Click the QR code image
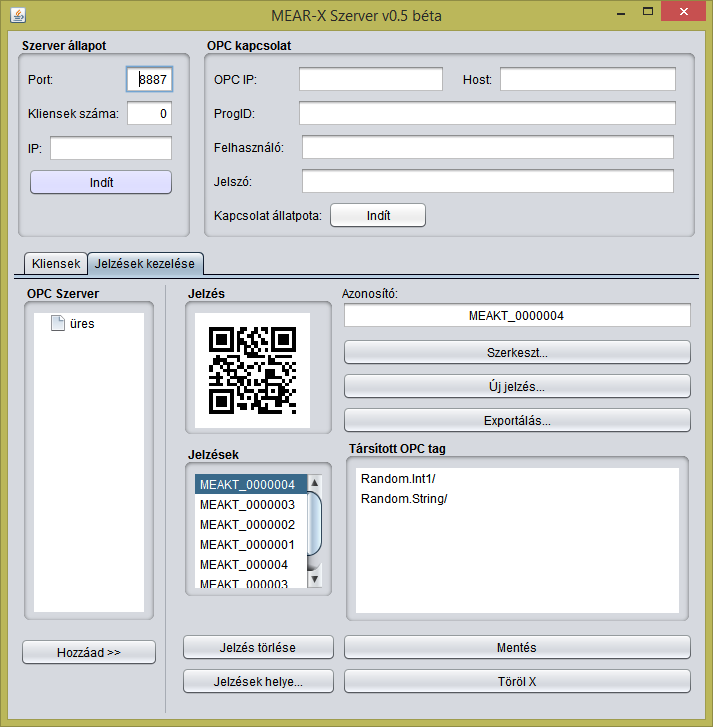 252,370
